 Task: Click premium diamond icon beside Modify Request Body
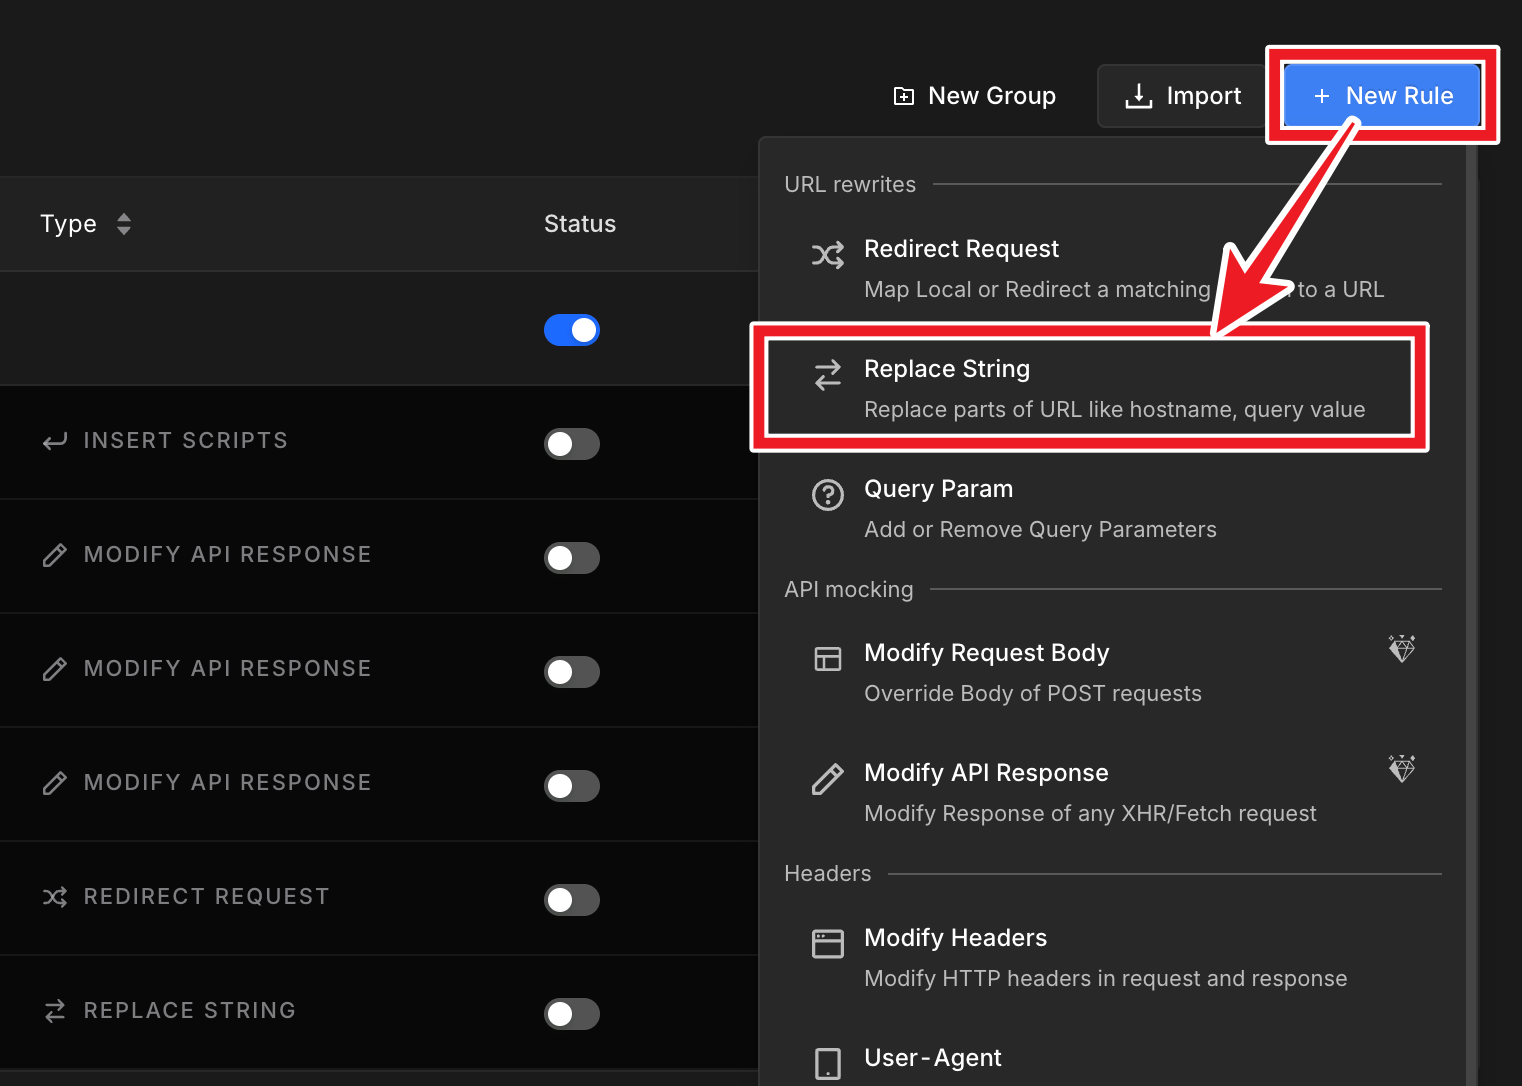[x=1401, y=649]
